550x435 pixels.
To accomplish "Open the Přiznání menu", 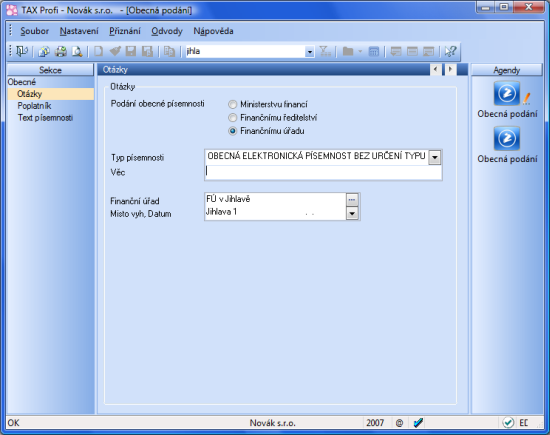I will 125,31.
